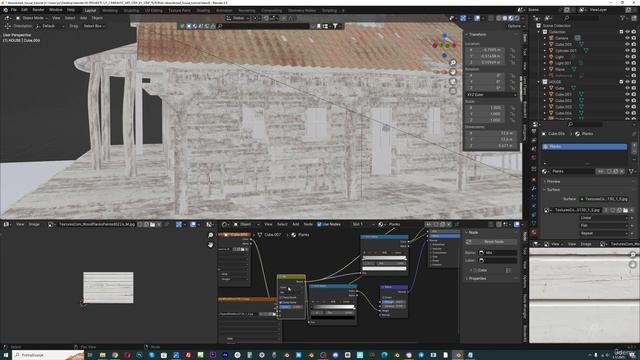This screenshot has height=360, width=640.
Task: Click plank texture thumbnail in image editor
Action: point(108,288)
